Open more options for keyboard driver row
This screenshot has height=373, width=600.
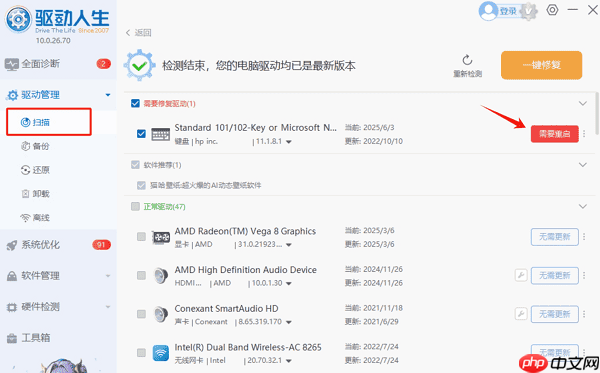click(584, 134)
